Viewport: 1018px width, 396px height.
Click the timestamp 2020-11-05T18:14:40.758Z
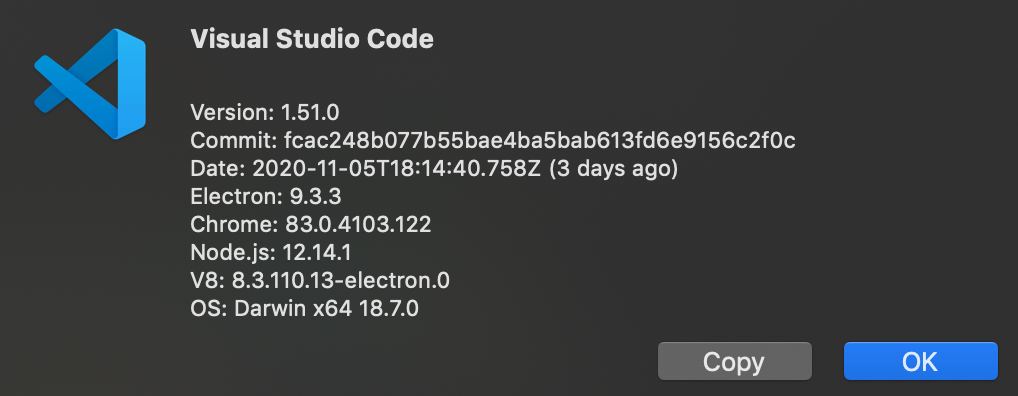coord(397,169)
